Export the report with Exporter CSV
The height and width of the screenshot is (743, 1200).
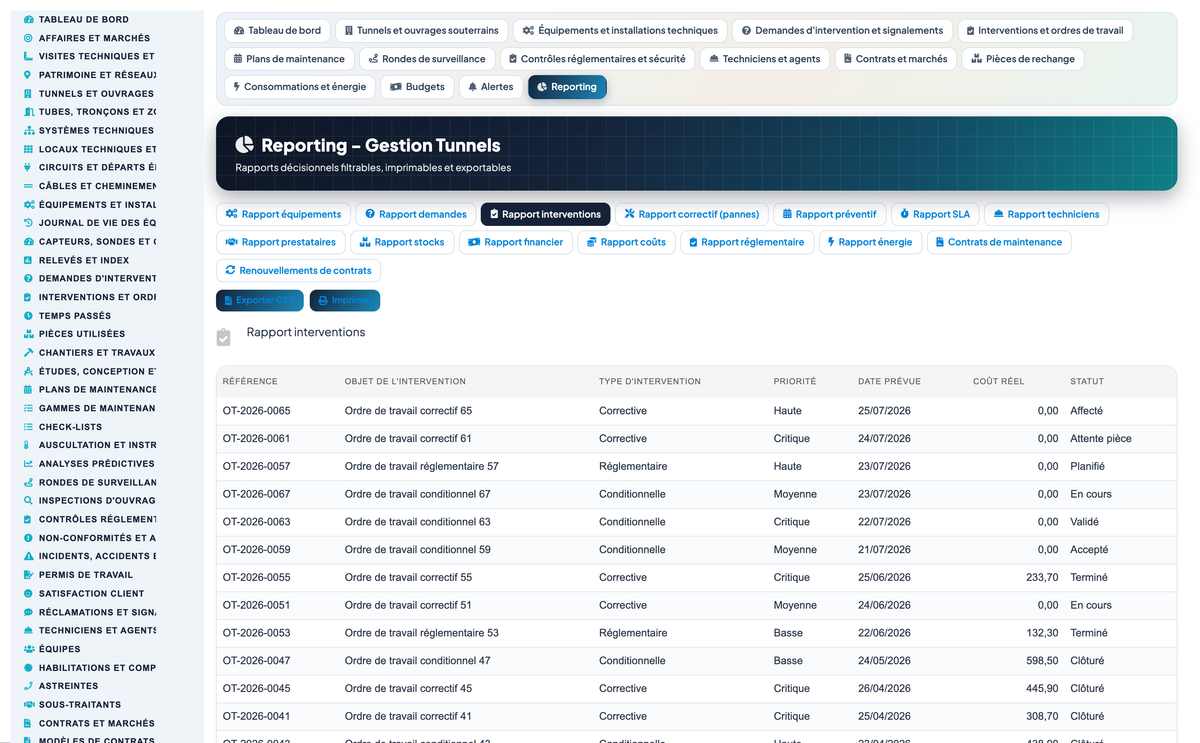point(259,300)
